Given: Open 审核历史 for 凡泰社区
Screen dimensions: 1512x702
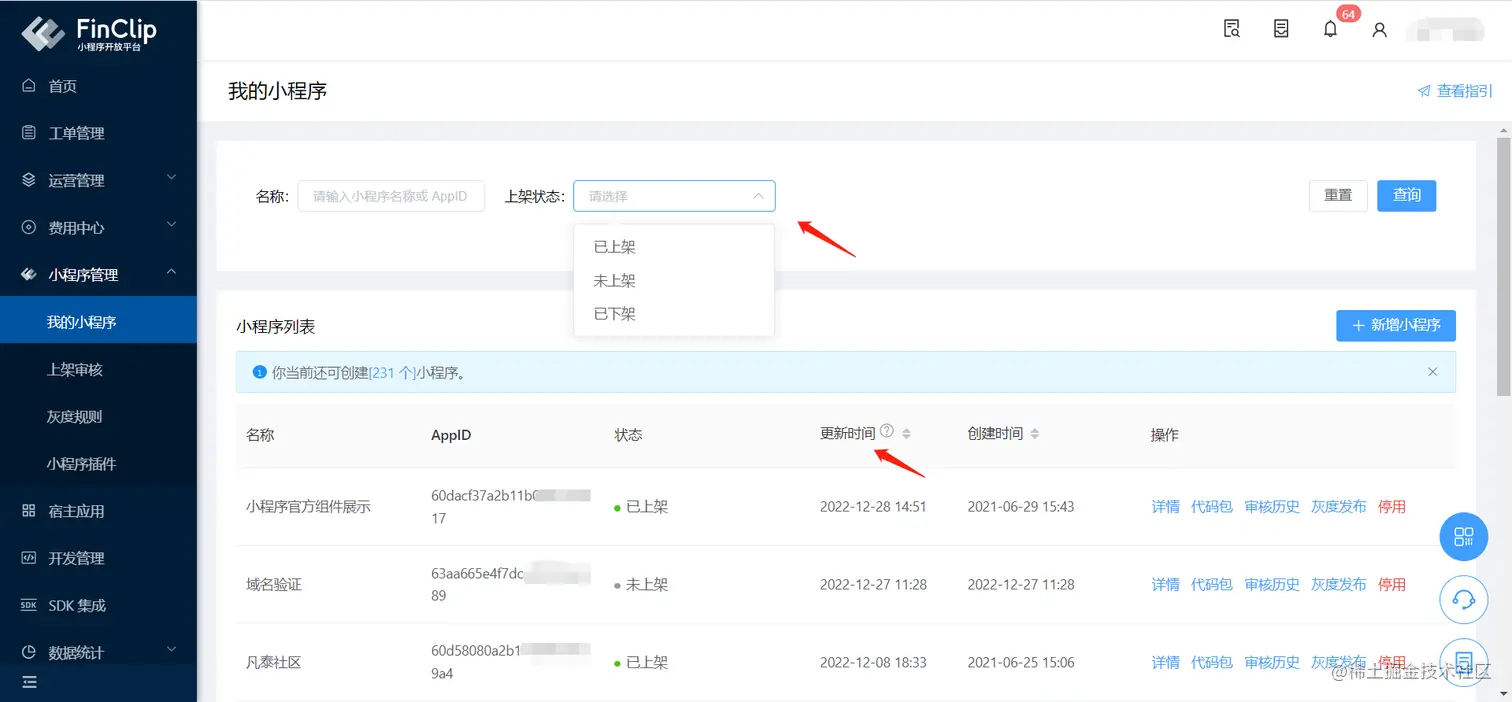Looking at the screenshot, I should pos(1272,662).
